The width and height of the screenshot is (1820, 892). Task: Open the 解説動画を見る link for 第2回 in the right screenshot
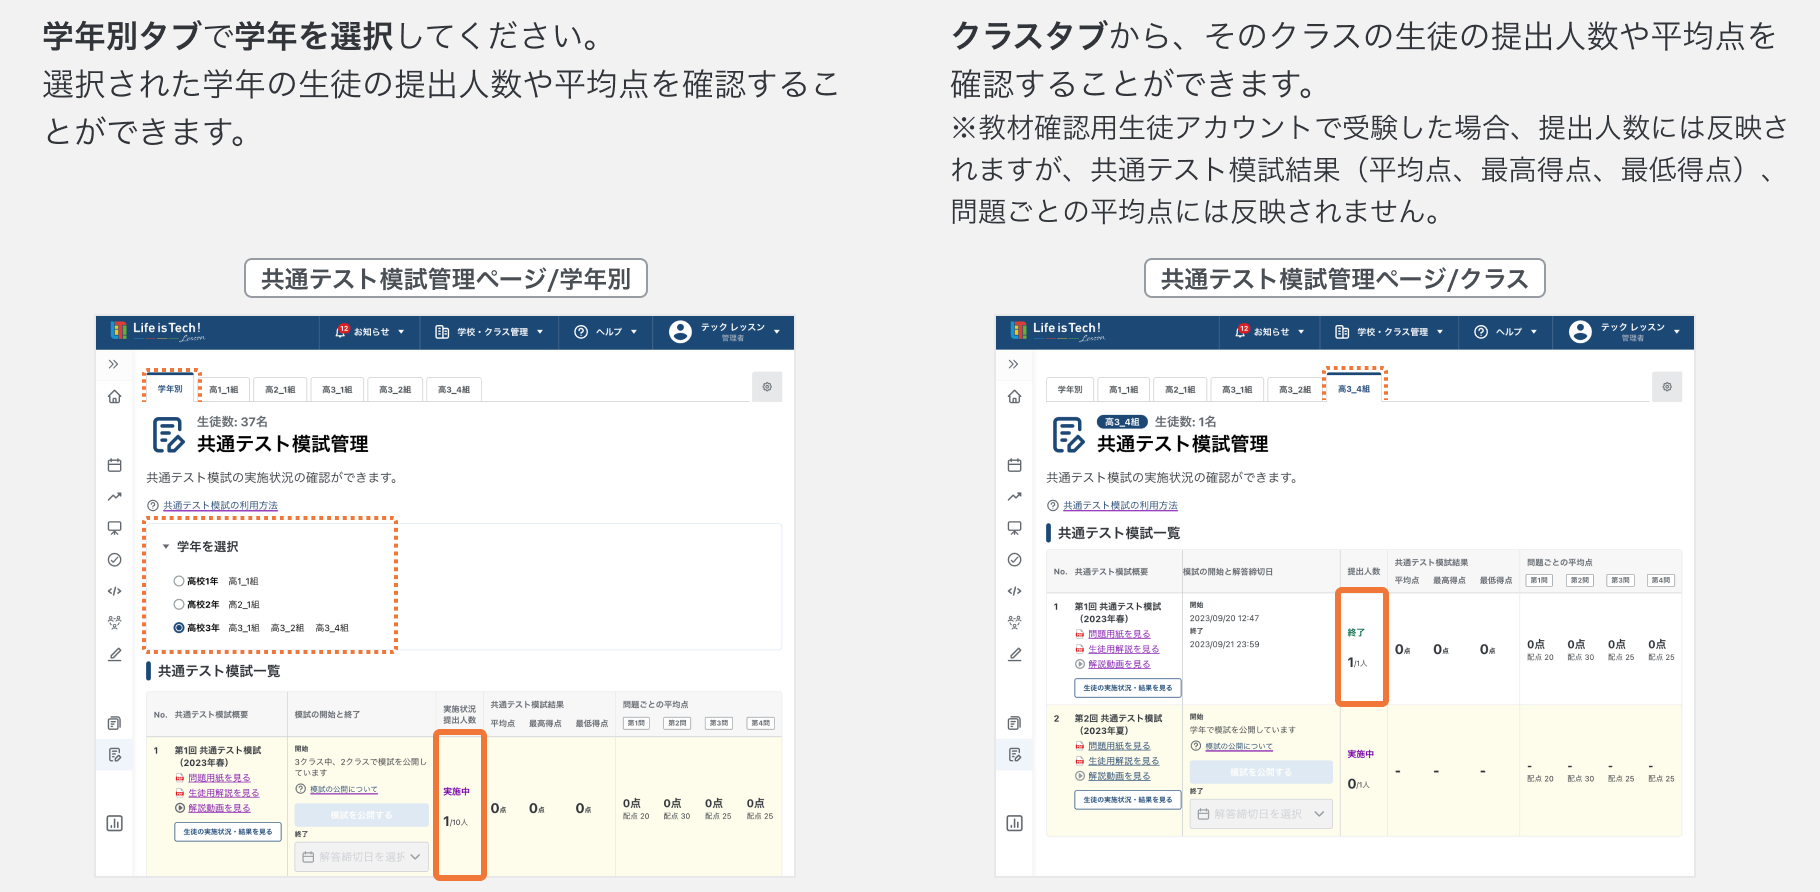1119,776
